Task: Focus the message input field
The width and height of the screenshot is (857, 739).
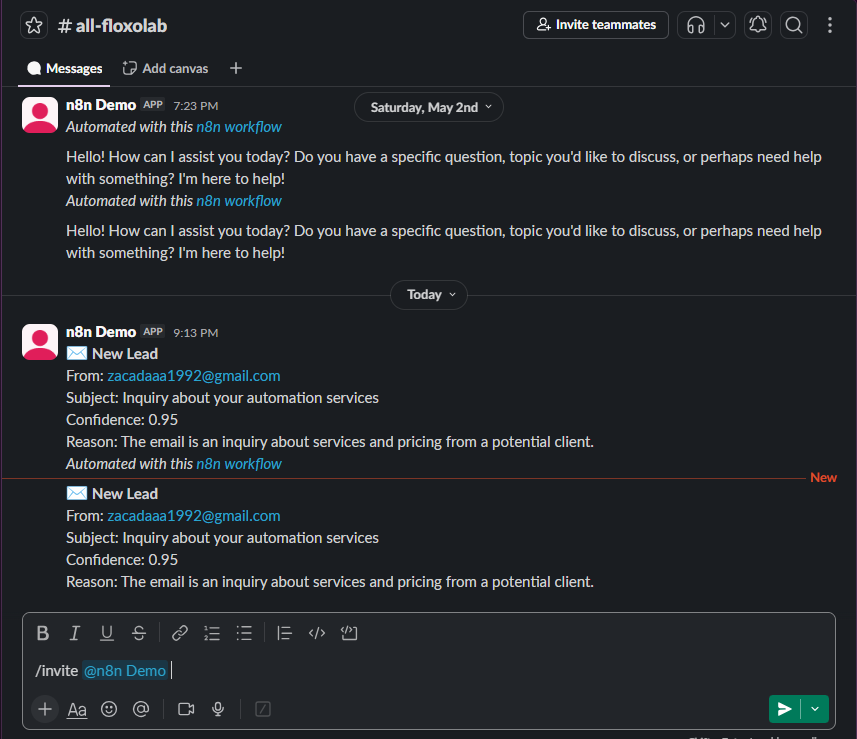Action: coord(428,671)
